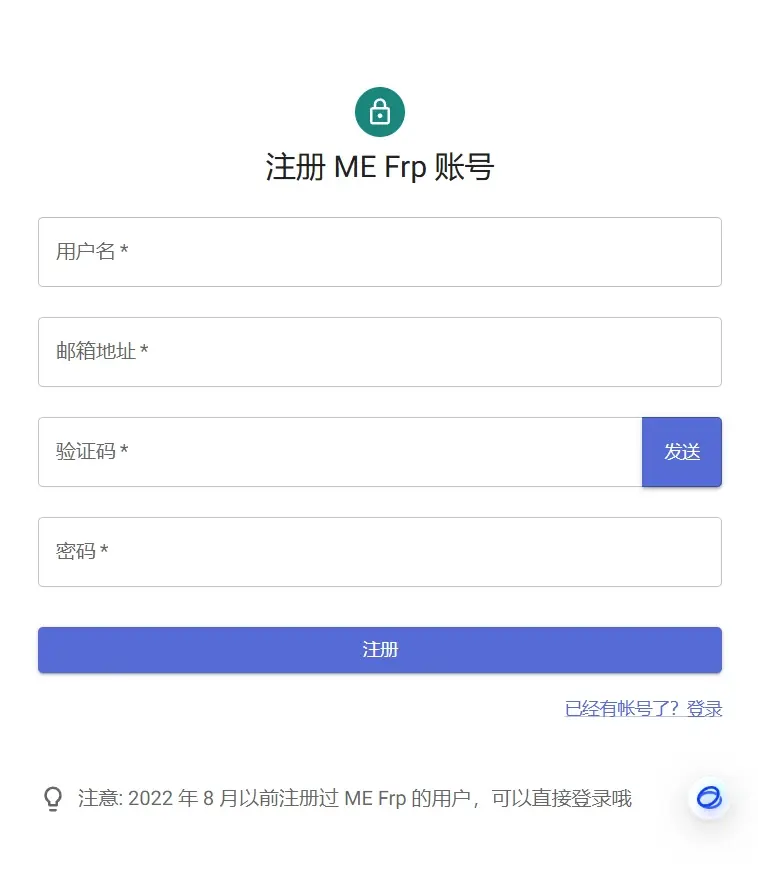
Task: Click the 注册 ME Frp 账号 heading
Action: [x=379, y=167]
